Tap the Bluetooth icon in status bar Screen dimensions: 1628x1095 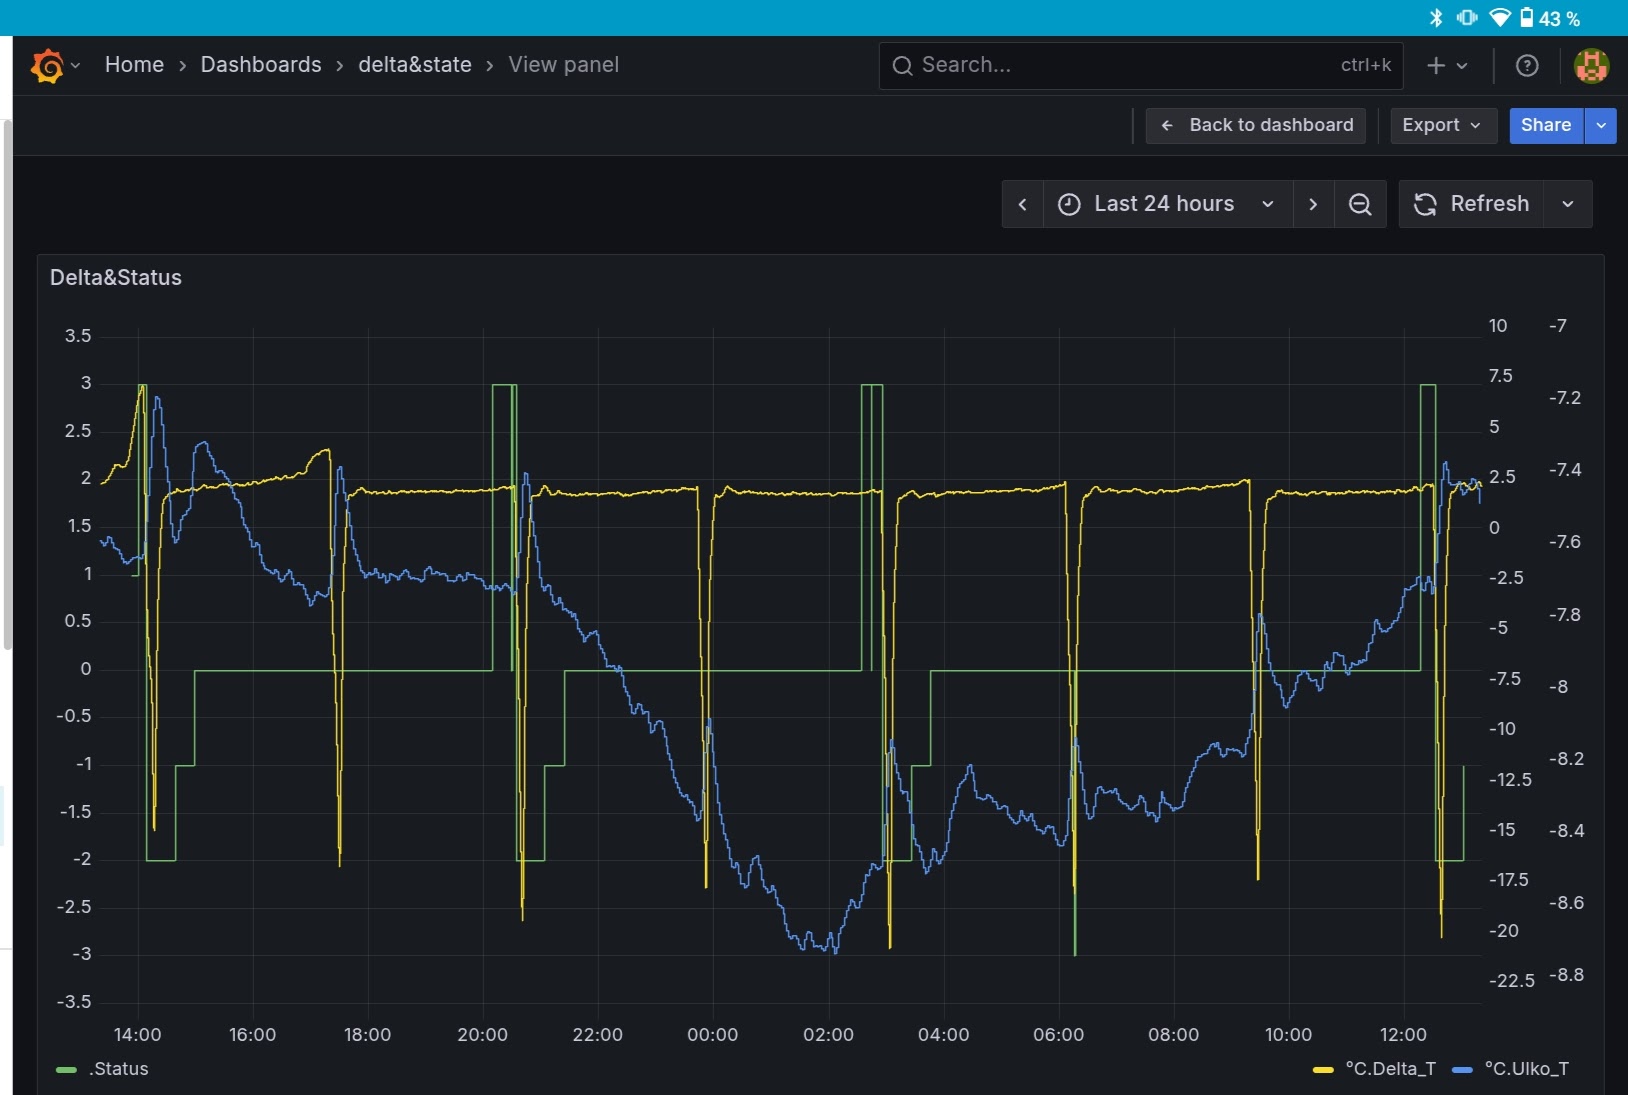tap(1436, 18)
